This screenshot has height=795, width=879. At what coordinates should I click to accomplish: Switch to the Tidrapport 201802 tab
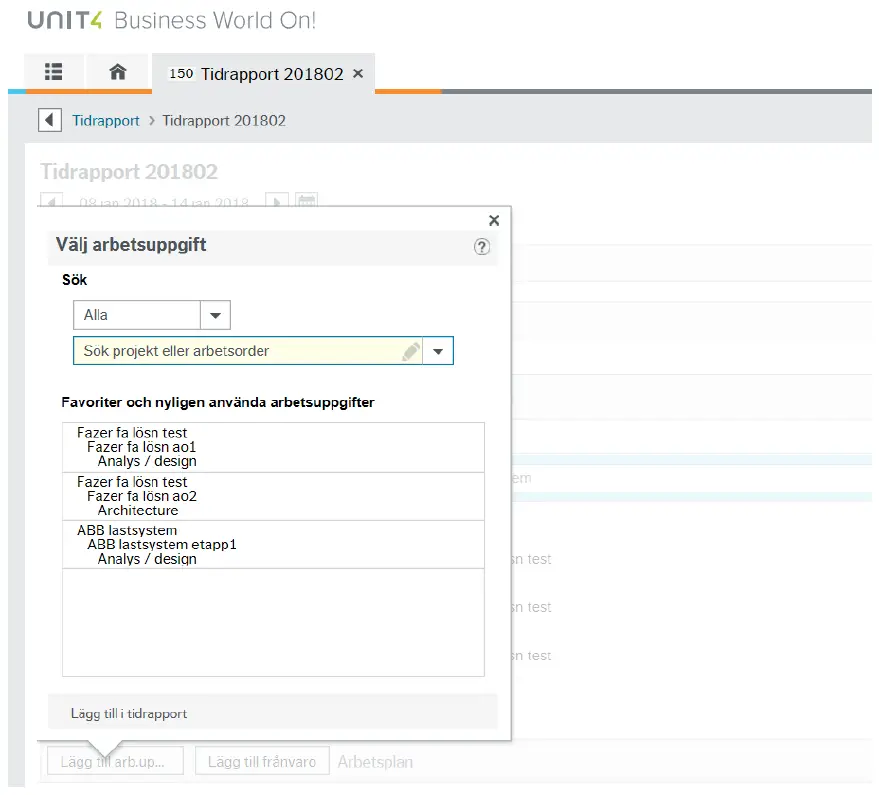click(x=260, y=74)
